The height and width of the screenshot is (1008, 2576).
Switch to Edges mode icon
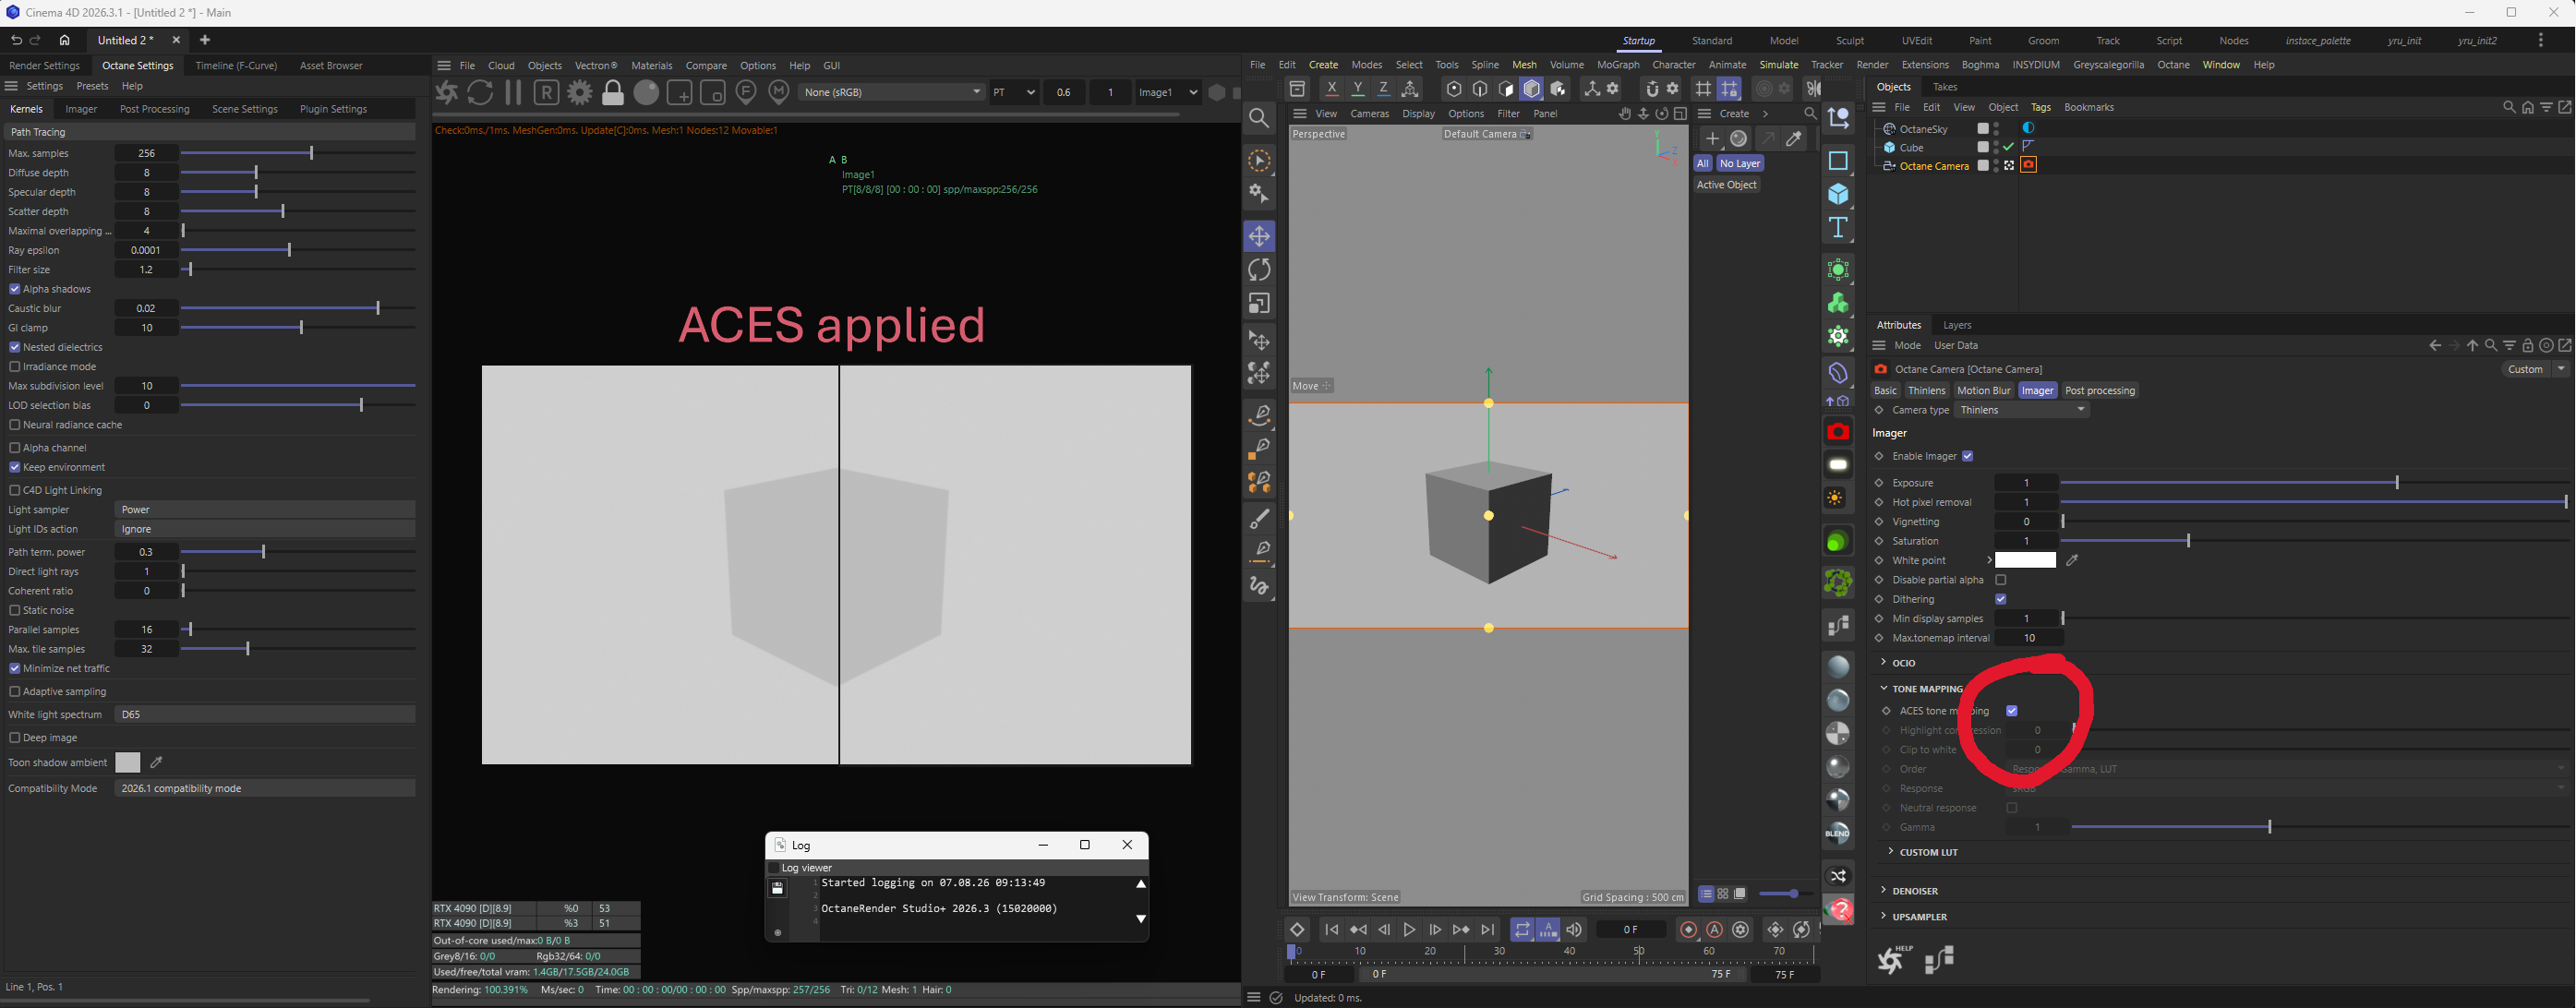coord(1480,89)
